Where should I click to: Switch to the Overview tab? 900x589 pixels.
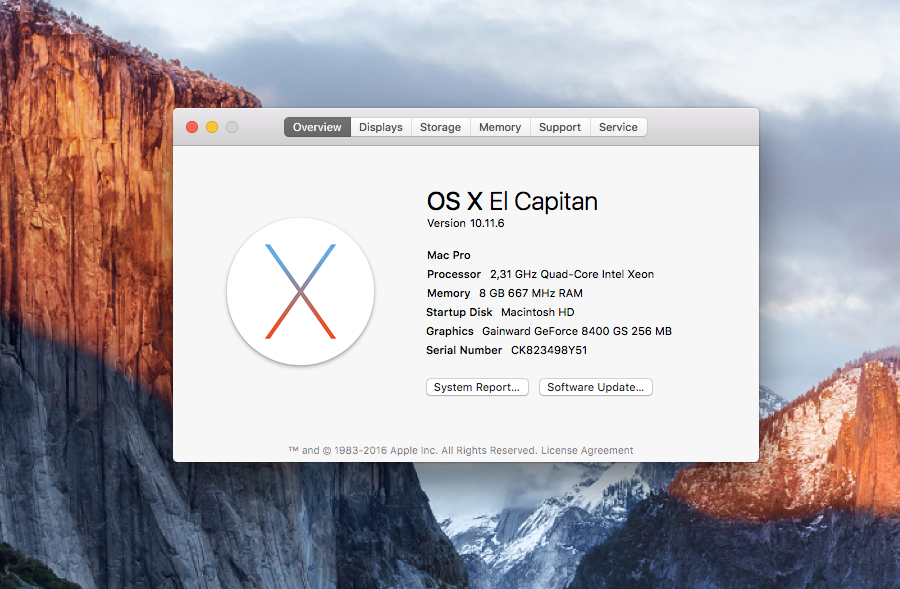[317, 127]
